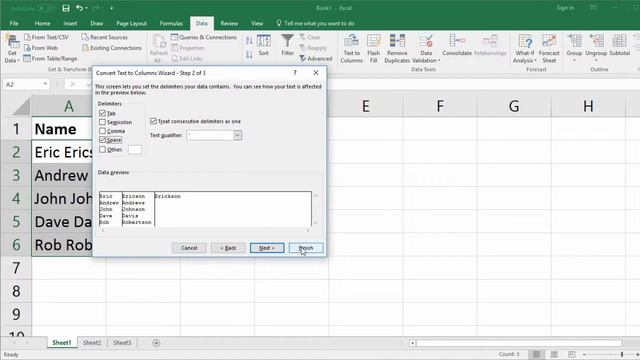
Task: Open the Text qualifier dropdown
Action: [x=238, y=135]
